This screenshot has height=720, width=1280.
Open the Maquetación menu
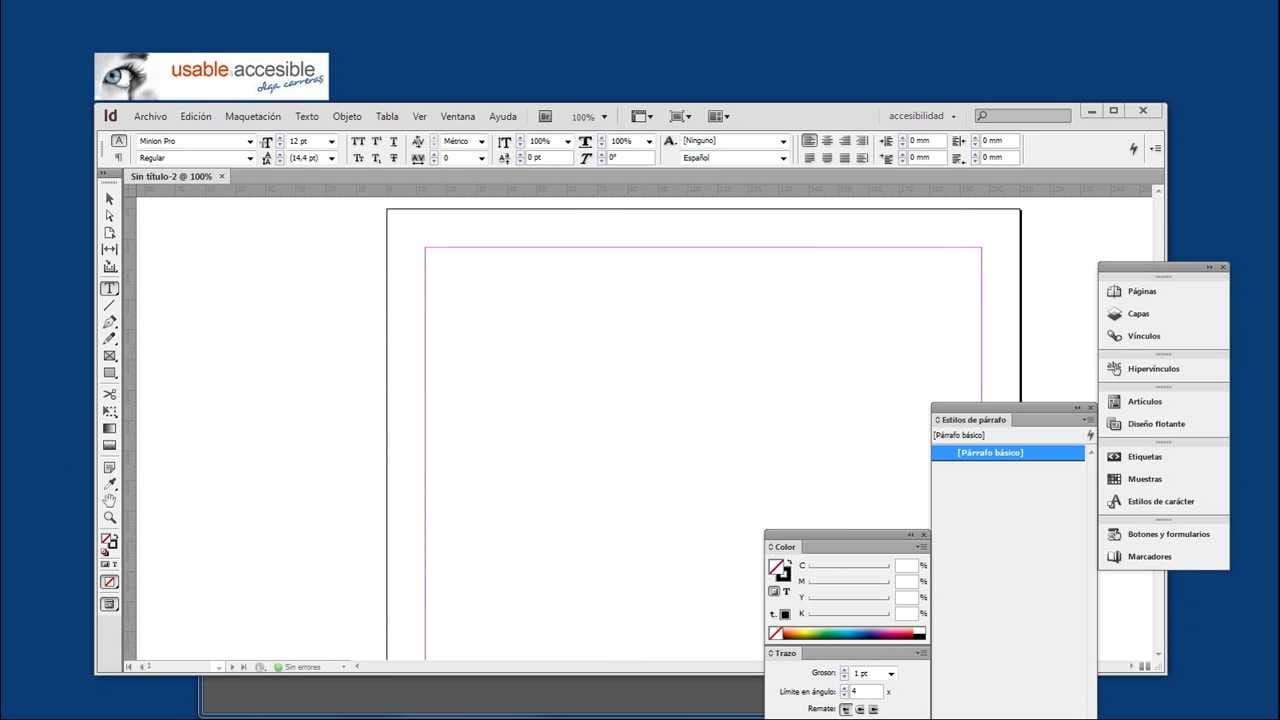(253, 117)
